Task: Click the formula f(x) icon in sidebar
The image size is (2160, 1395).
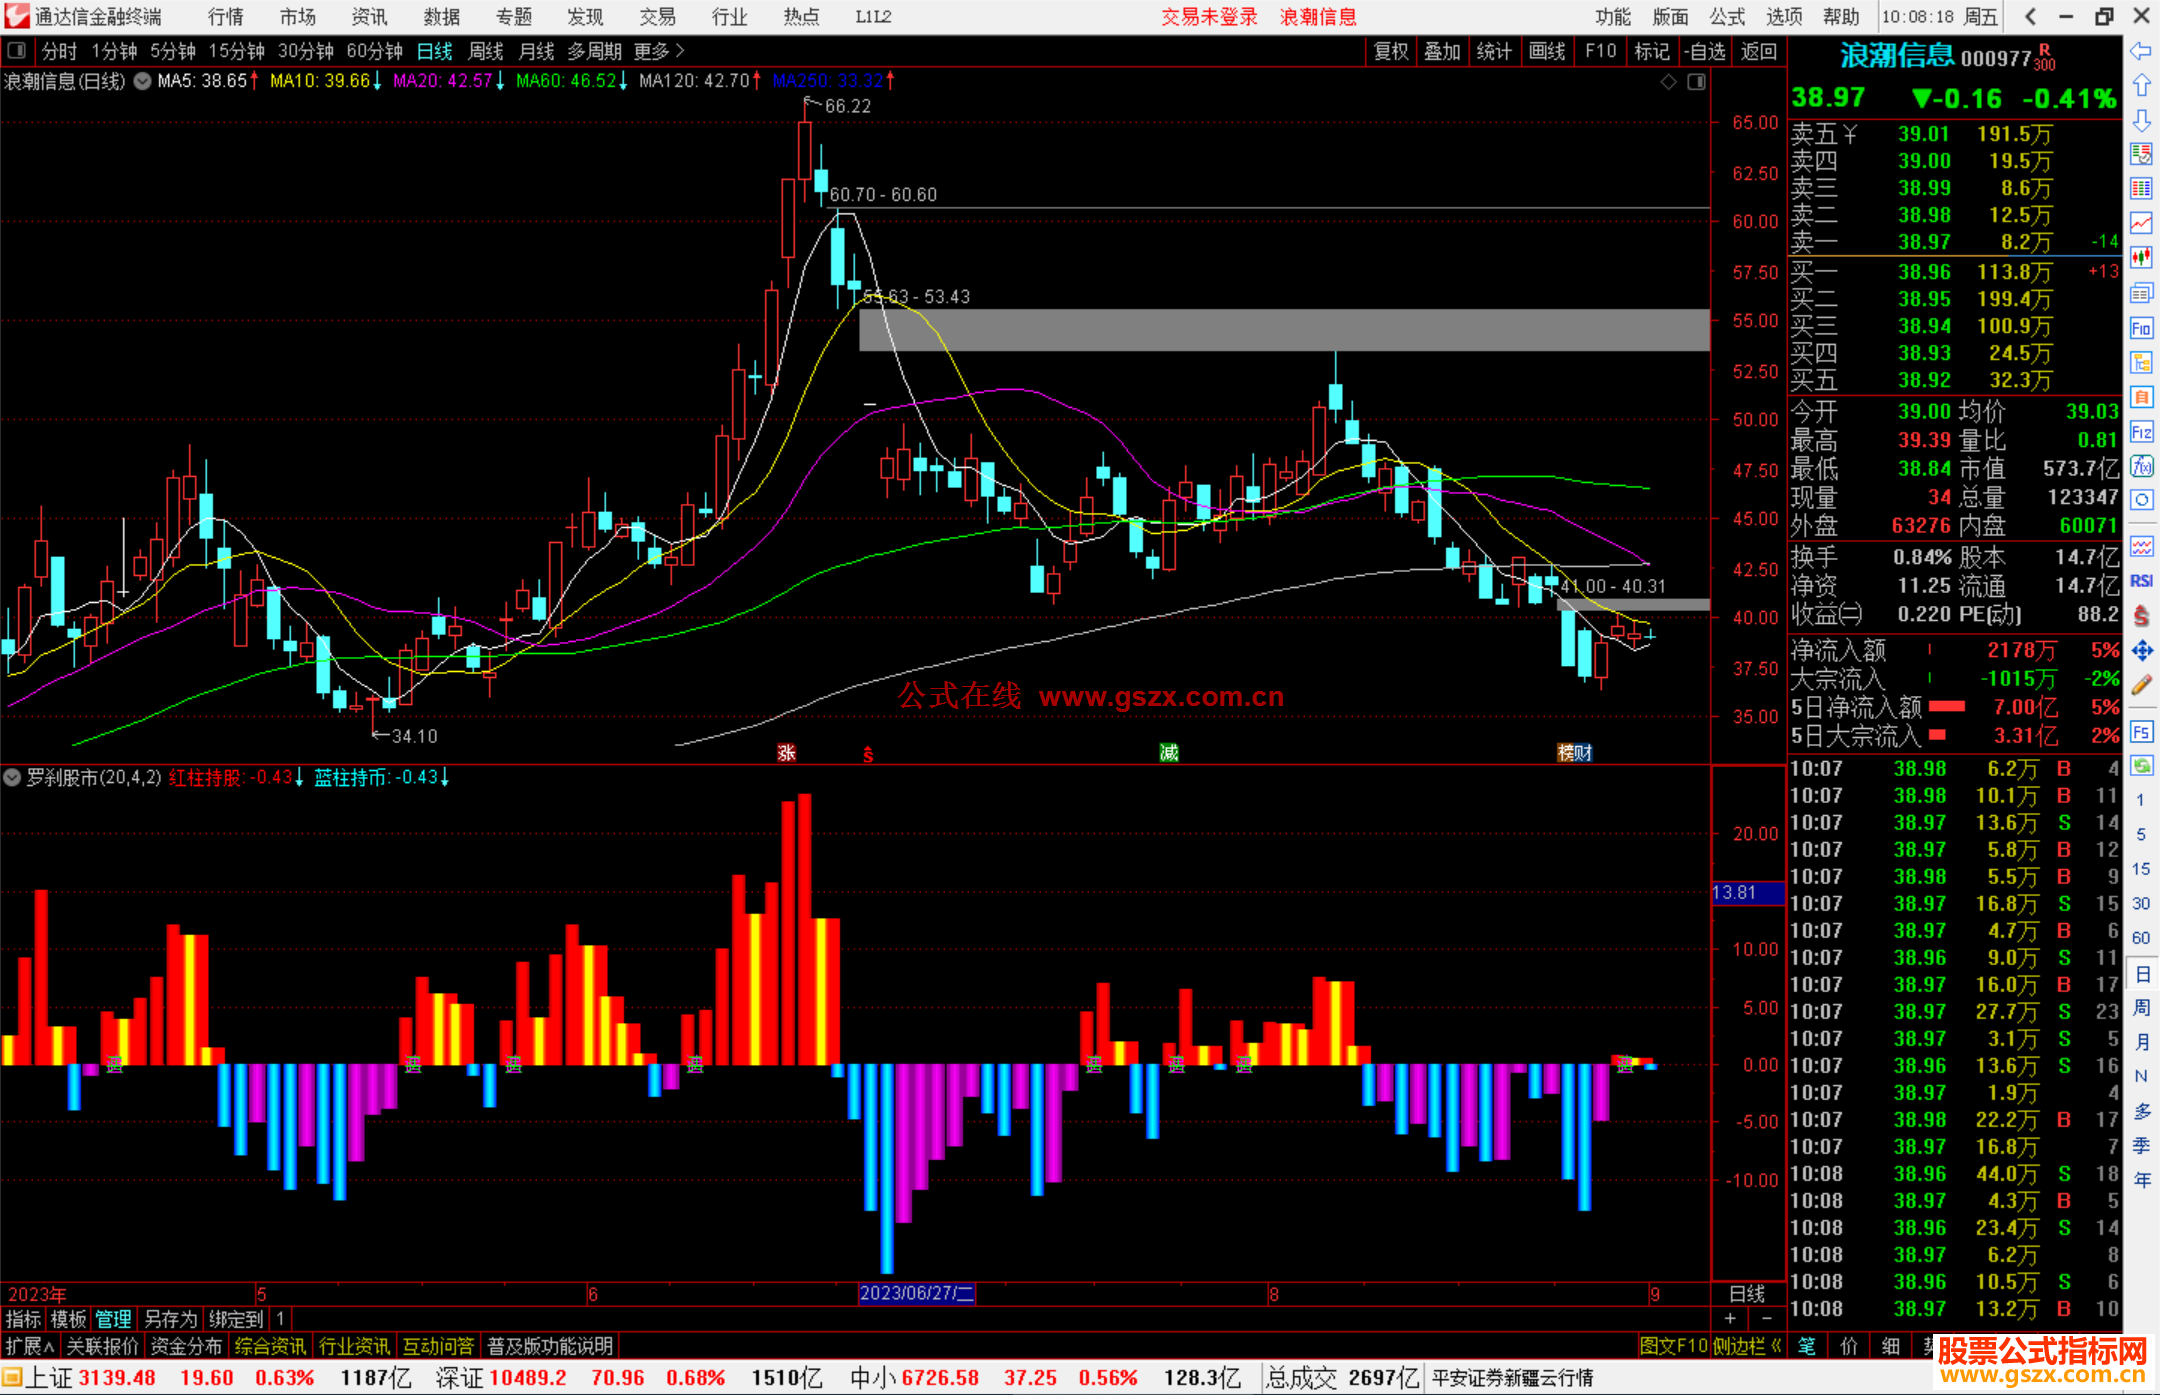Action: click(2141, 466)
